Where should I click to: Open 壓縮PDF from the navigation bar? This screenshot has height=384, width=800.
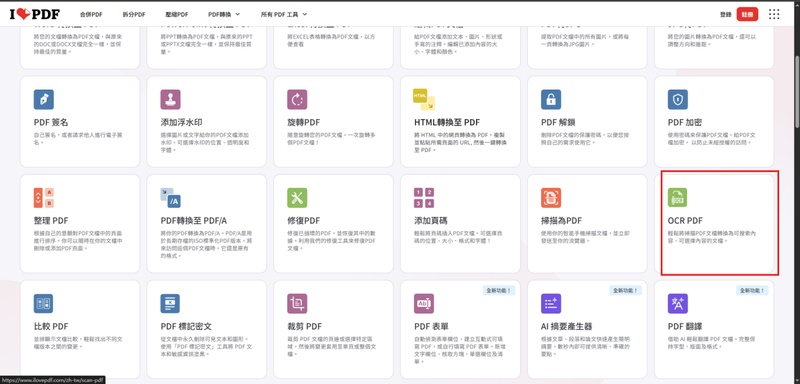click(177, 14)
